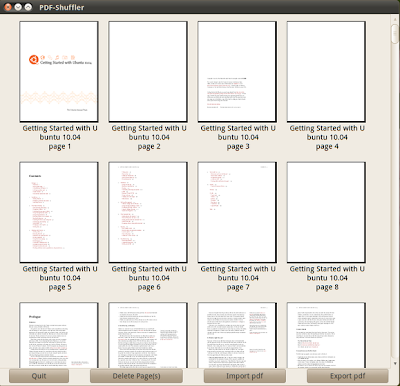This screenshot has width=400, height=386.
Task: Click 'page 2' caption text
Action: click(x=149, y=147)
